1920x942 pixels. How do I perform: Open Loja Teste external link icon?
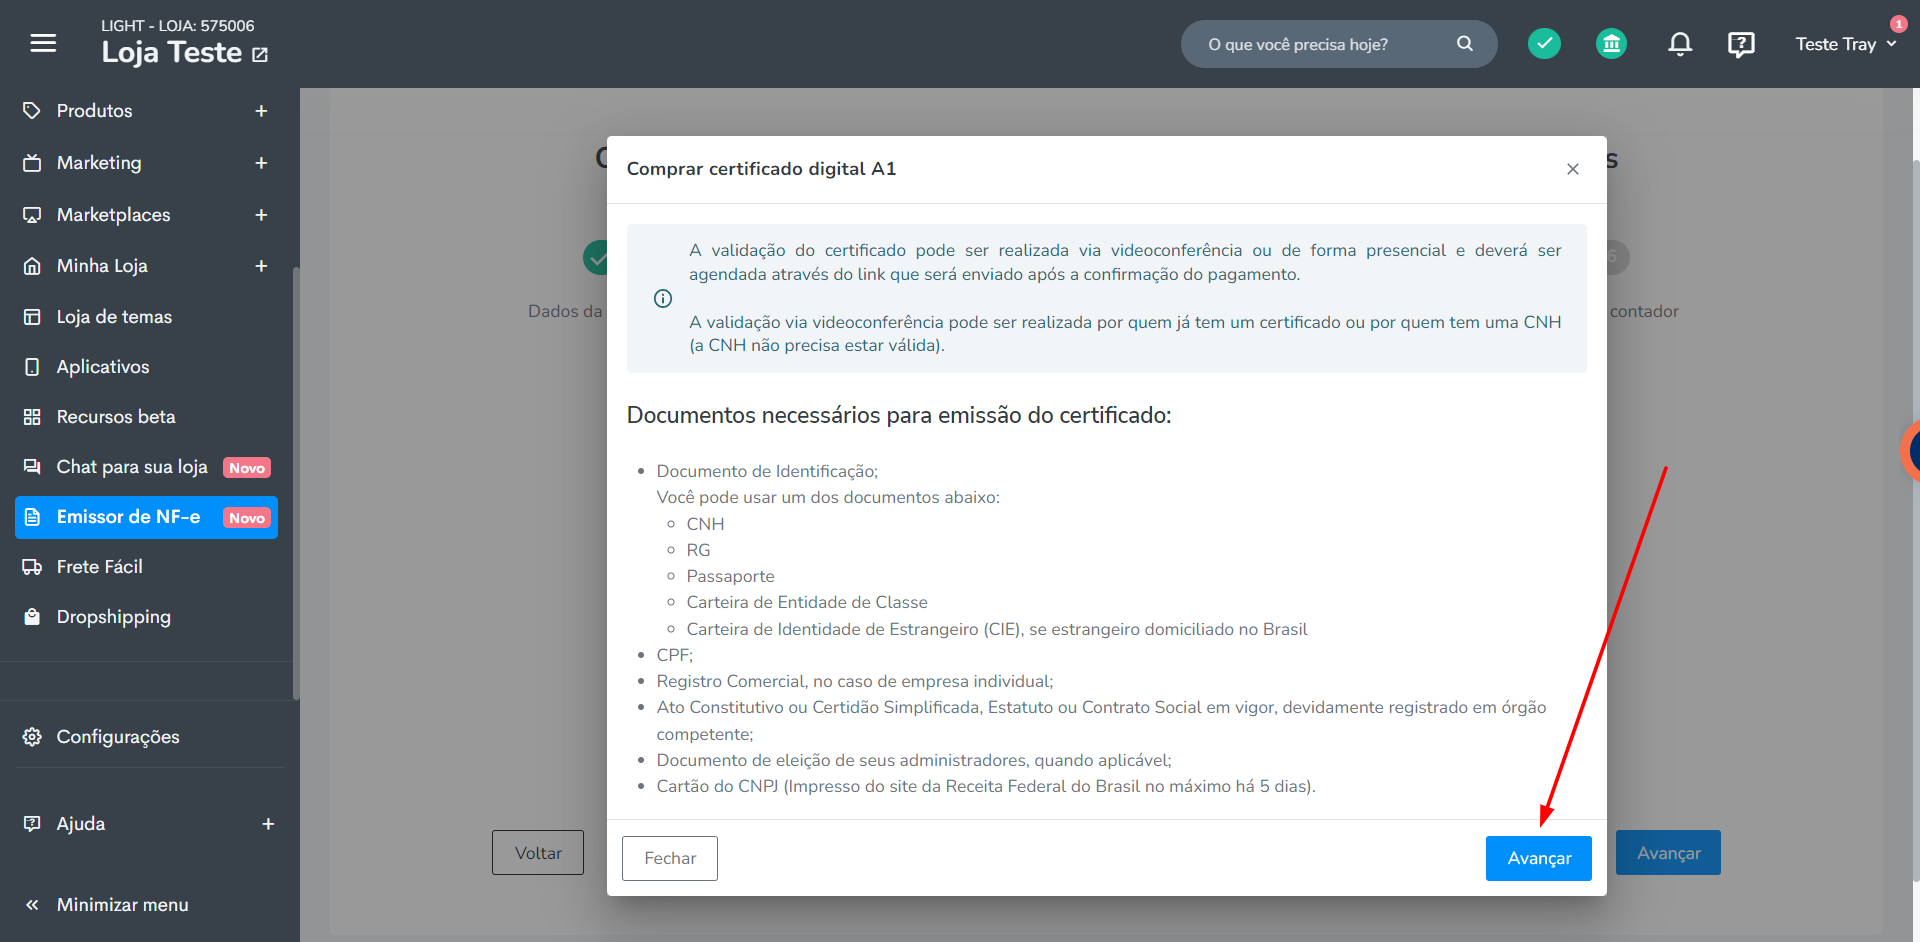[260, 54]
